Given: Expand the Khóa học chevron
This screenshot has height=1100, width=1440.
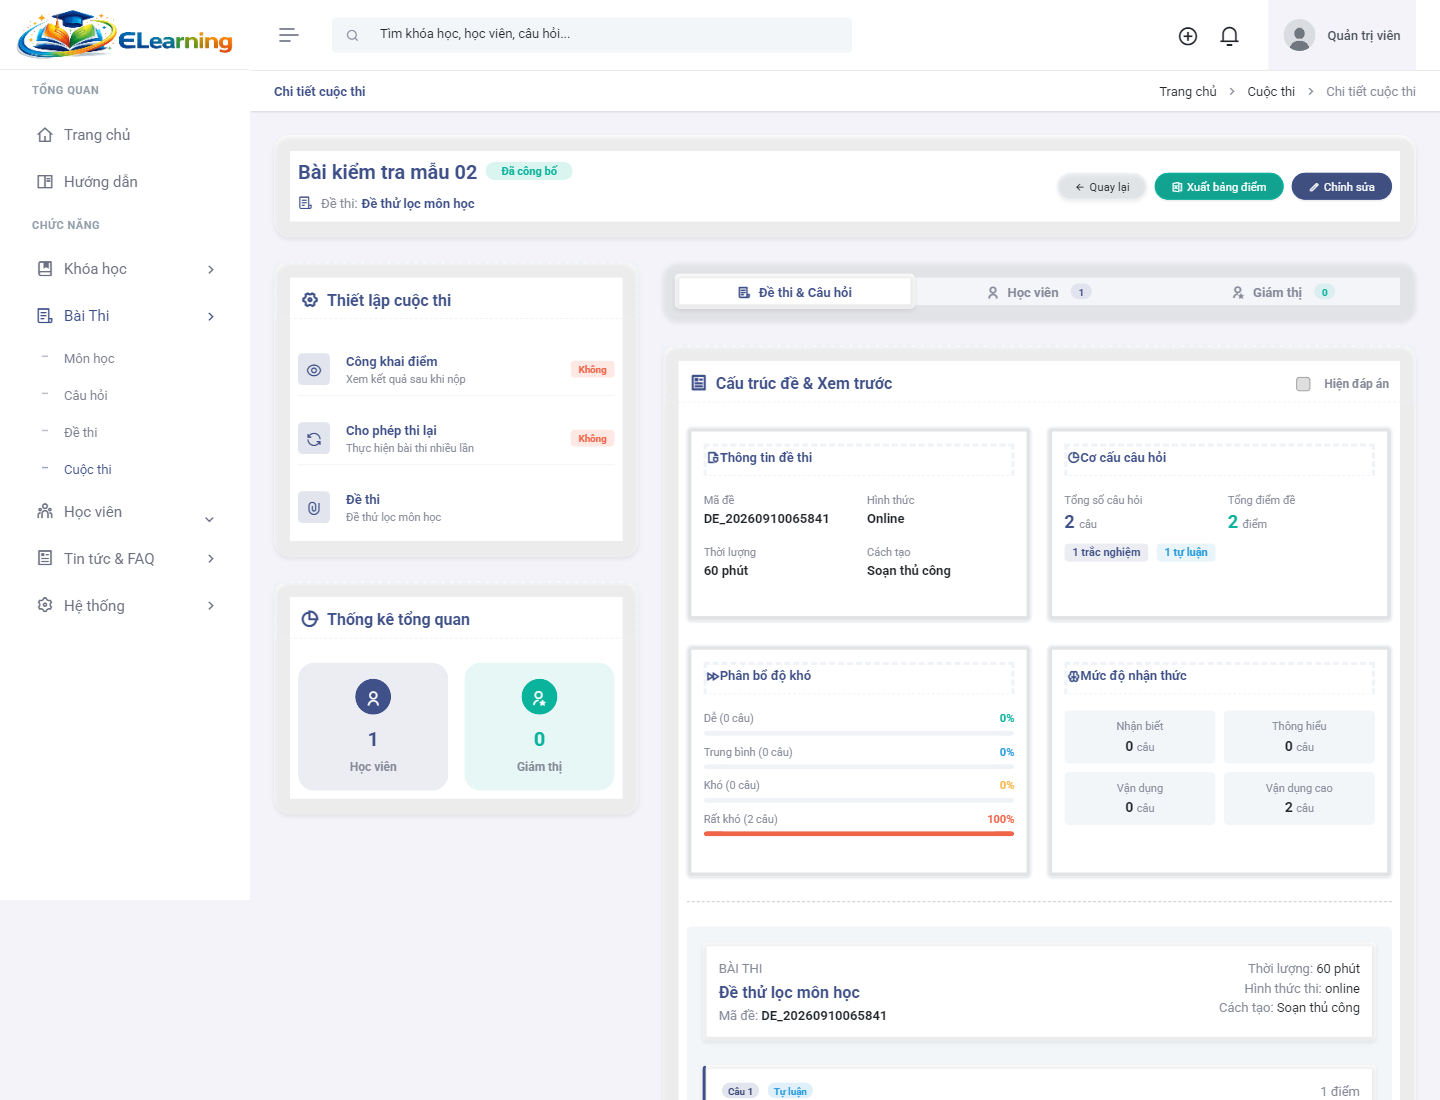Looking at the screenshot, I should [211, 270].
